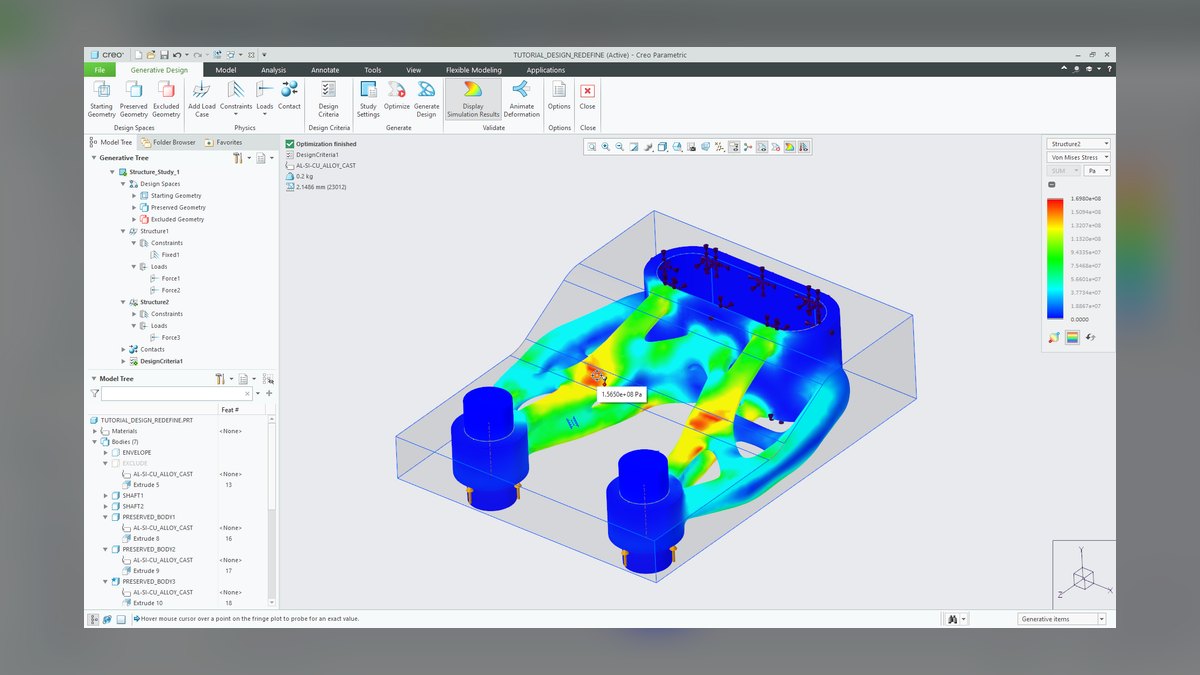Click the filter funnel icon in Model Tree
This screenshot has width=1200, height=675.
coord(94,394)
